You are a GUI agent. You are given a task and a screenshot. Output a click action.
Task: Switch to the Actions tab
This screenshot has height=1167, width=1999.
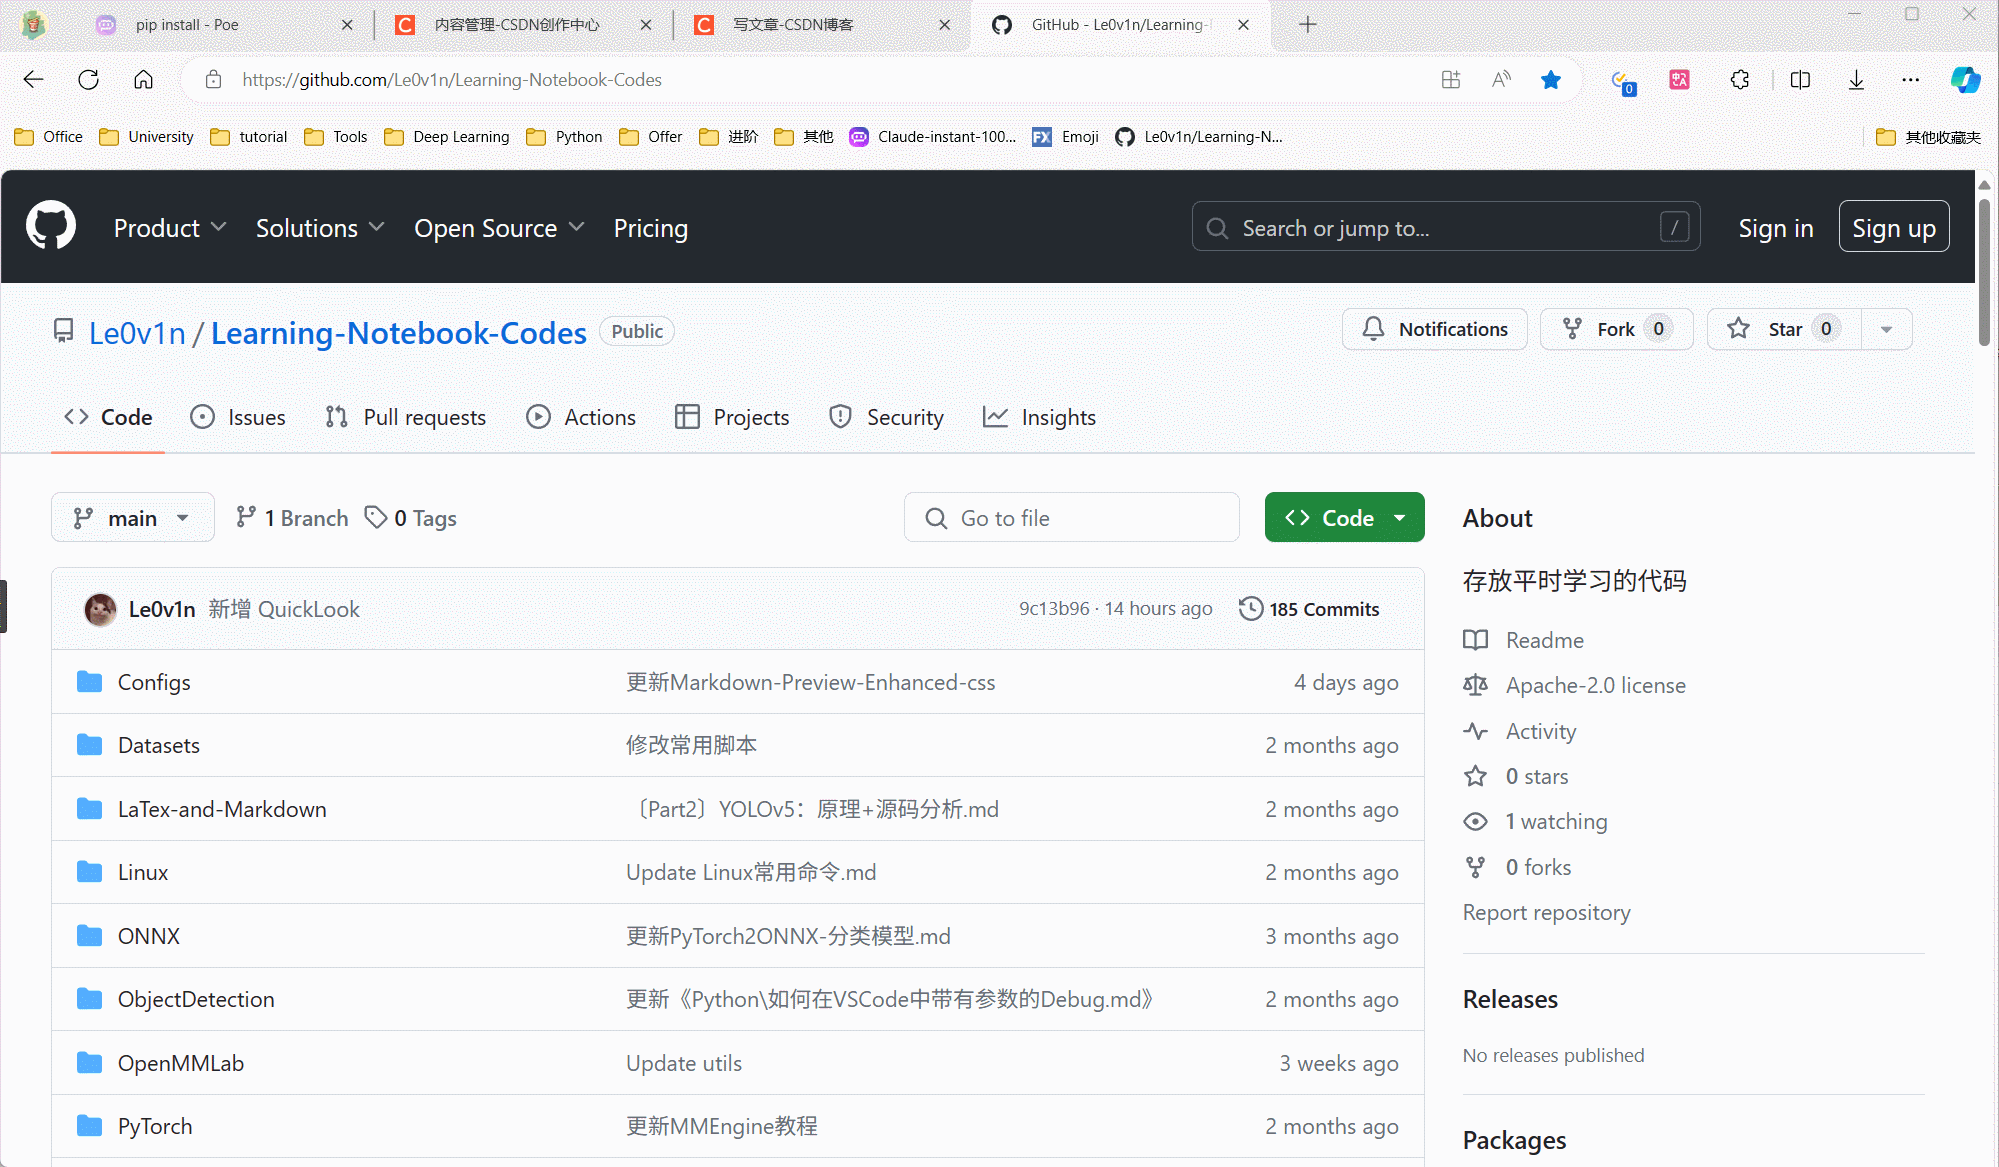click(x=581, y=417)
